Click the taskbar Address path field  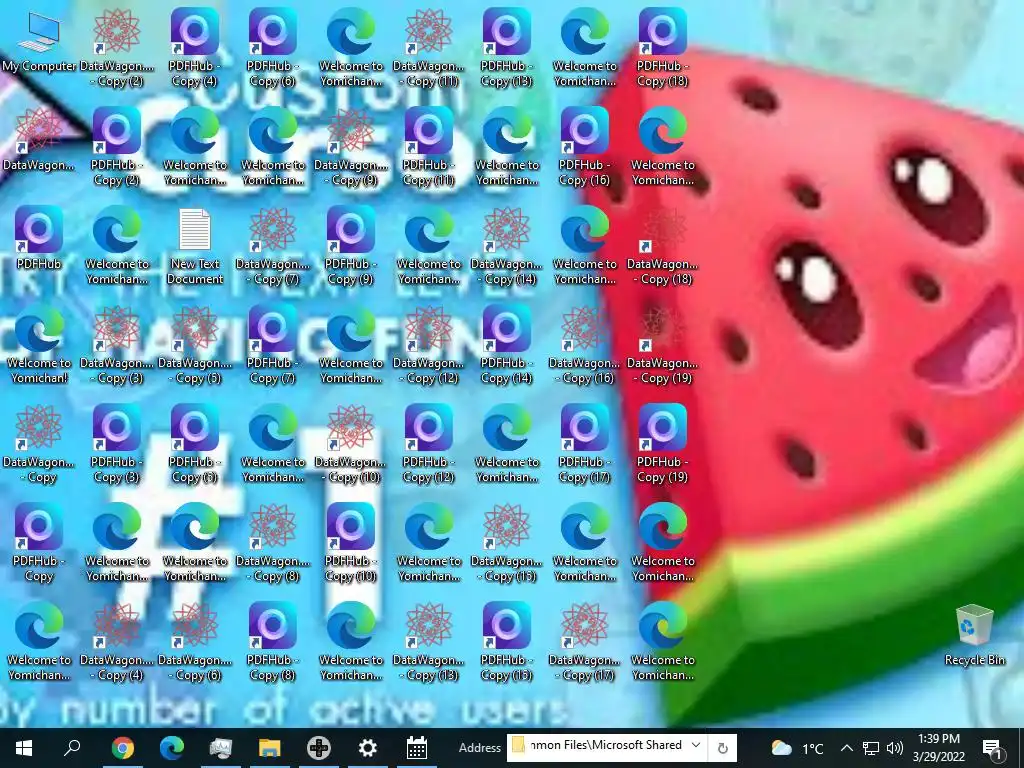tap(598, 746)
